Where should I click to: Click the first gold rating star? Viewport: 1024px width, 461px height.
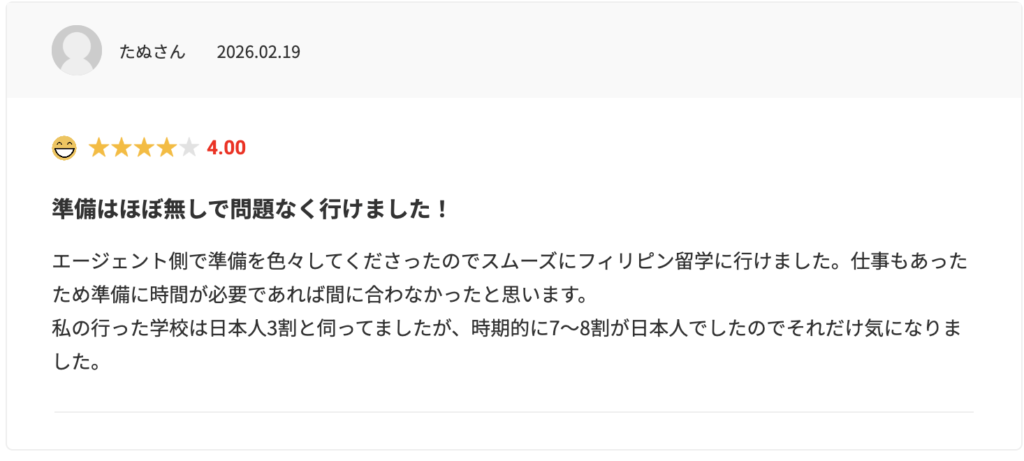[x=99, y=148]
